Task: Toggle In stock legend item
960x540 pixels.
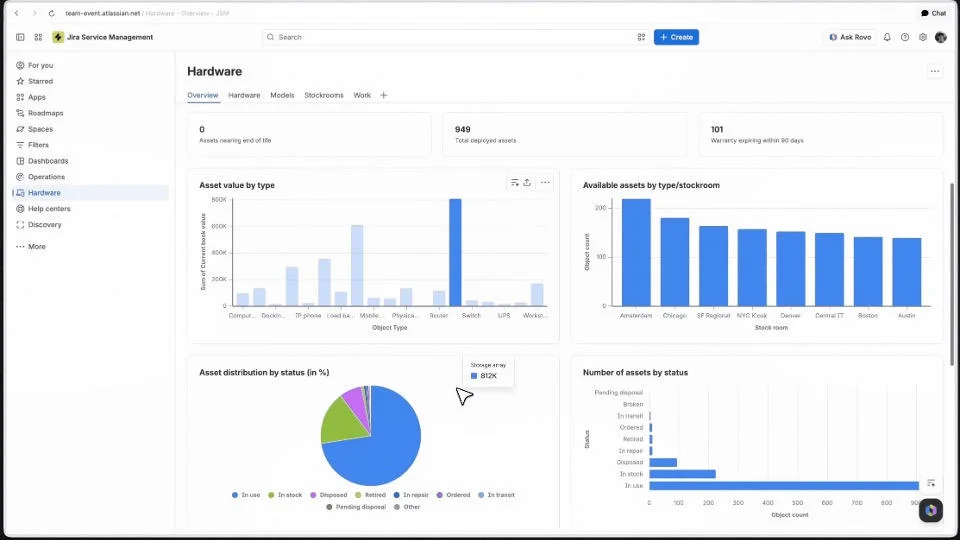Action: coord(285,495)
